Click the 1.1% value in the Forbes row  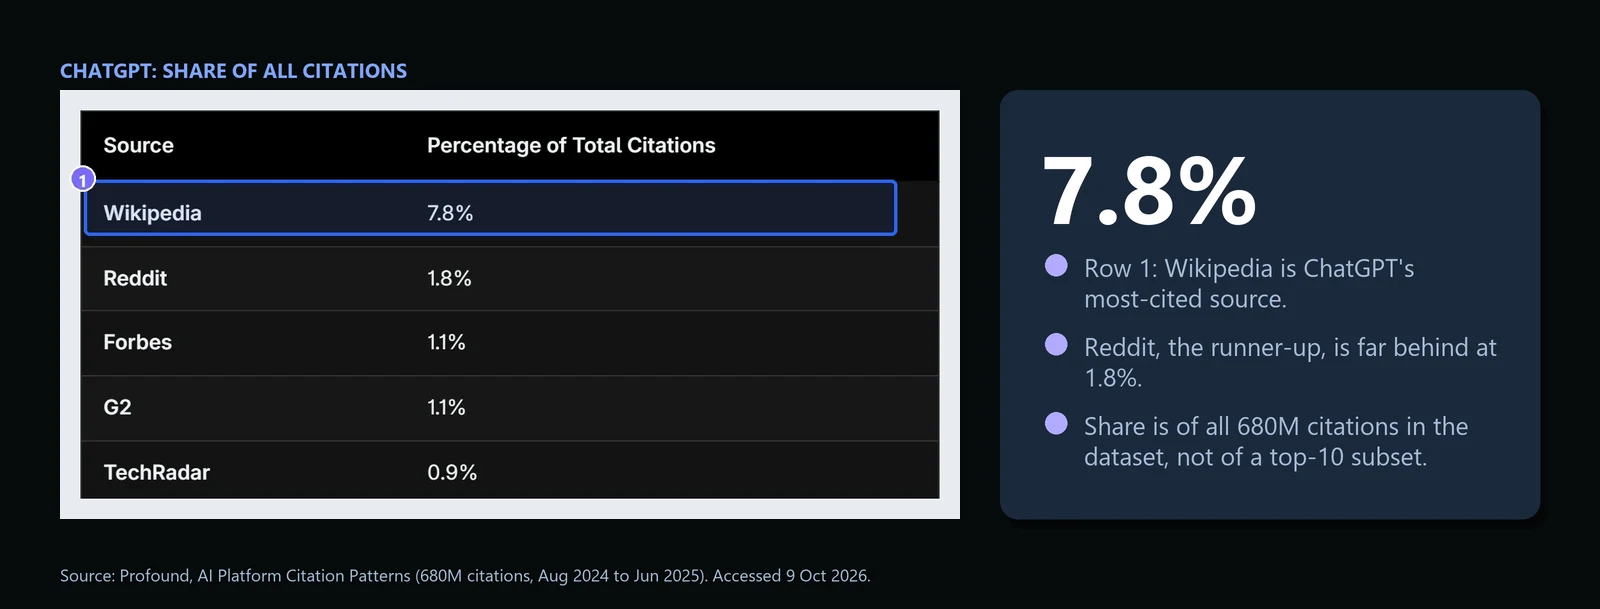(446, 342)
